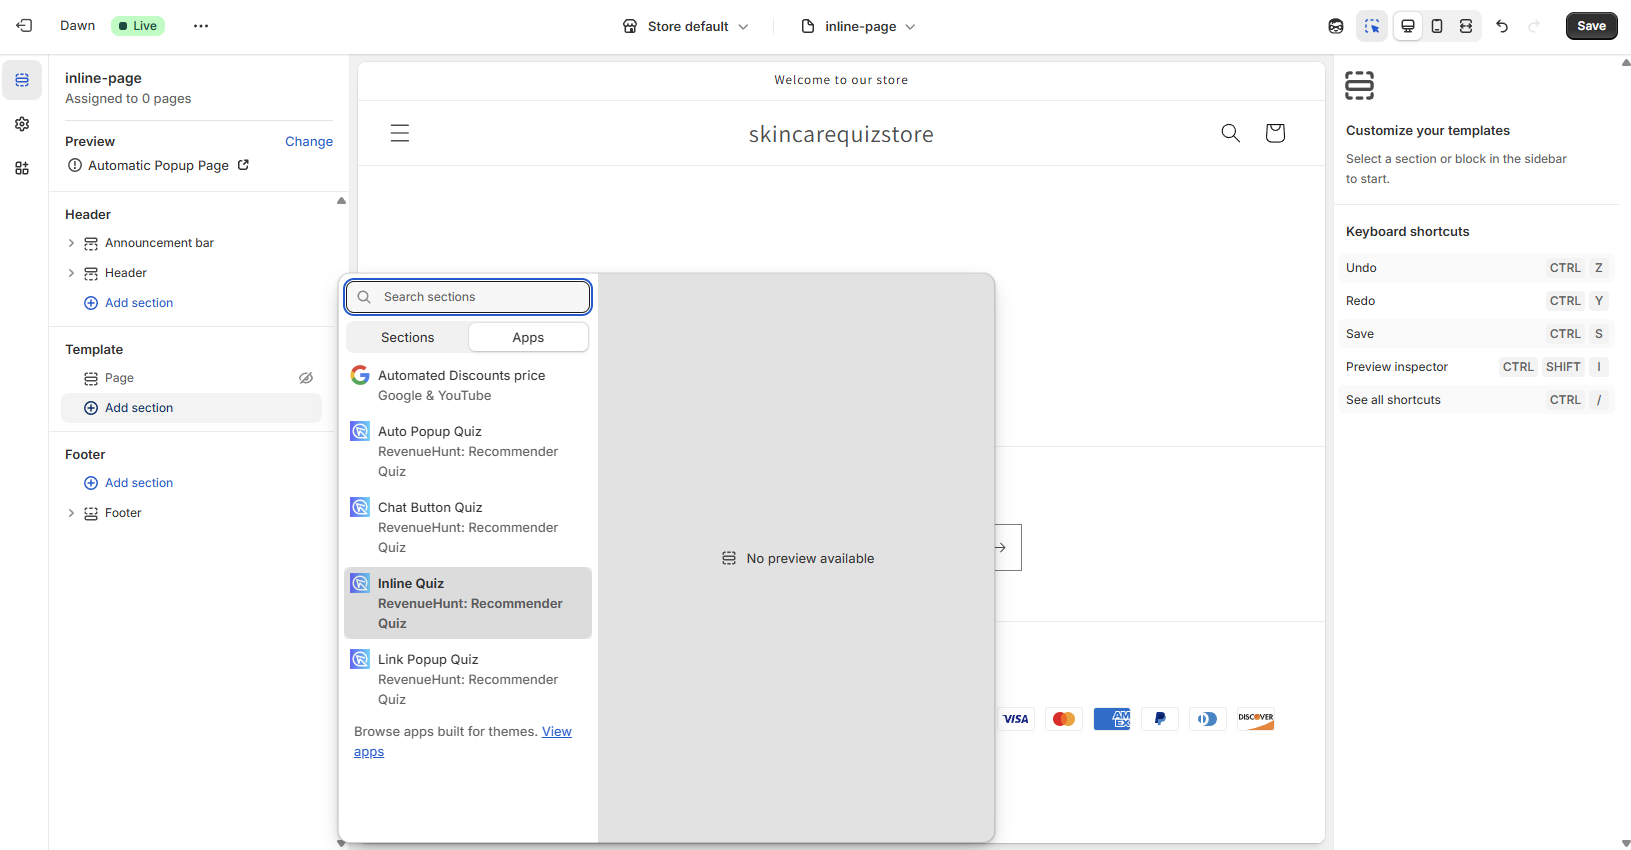Switch to fullscreen preview icon

(1466, 26)
